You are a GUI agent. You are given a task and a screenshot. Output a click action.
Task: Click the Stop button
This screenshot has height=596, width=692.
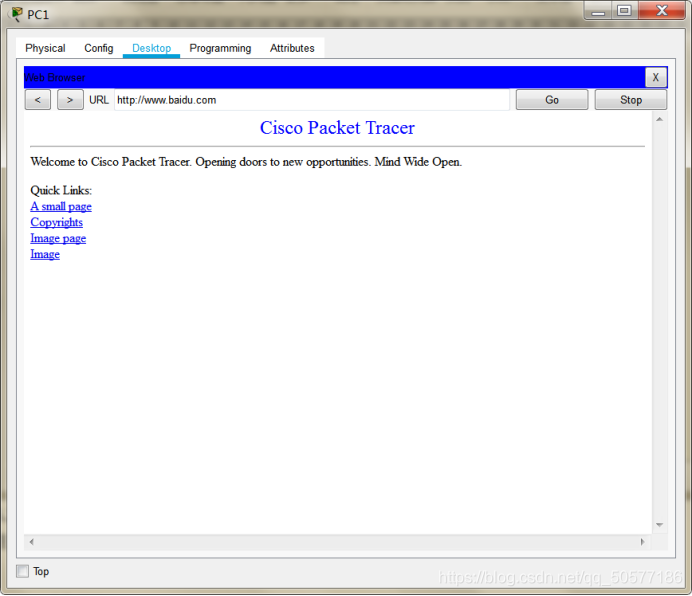click(x=631, y=100)
